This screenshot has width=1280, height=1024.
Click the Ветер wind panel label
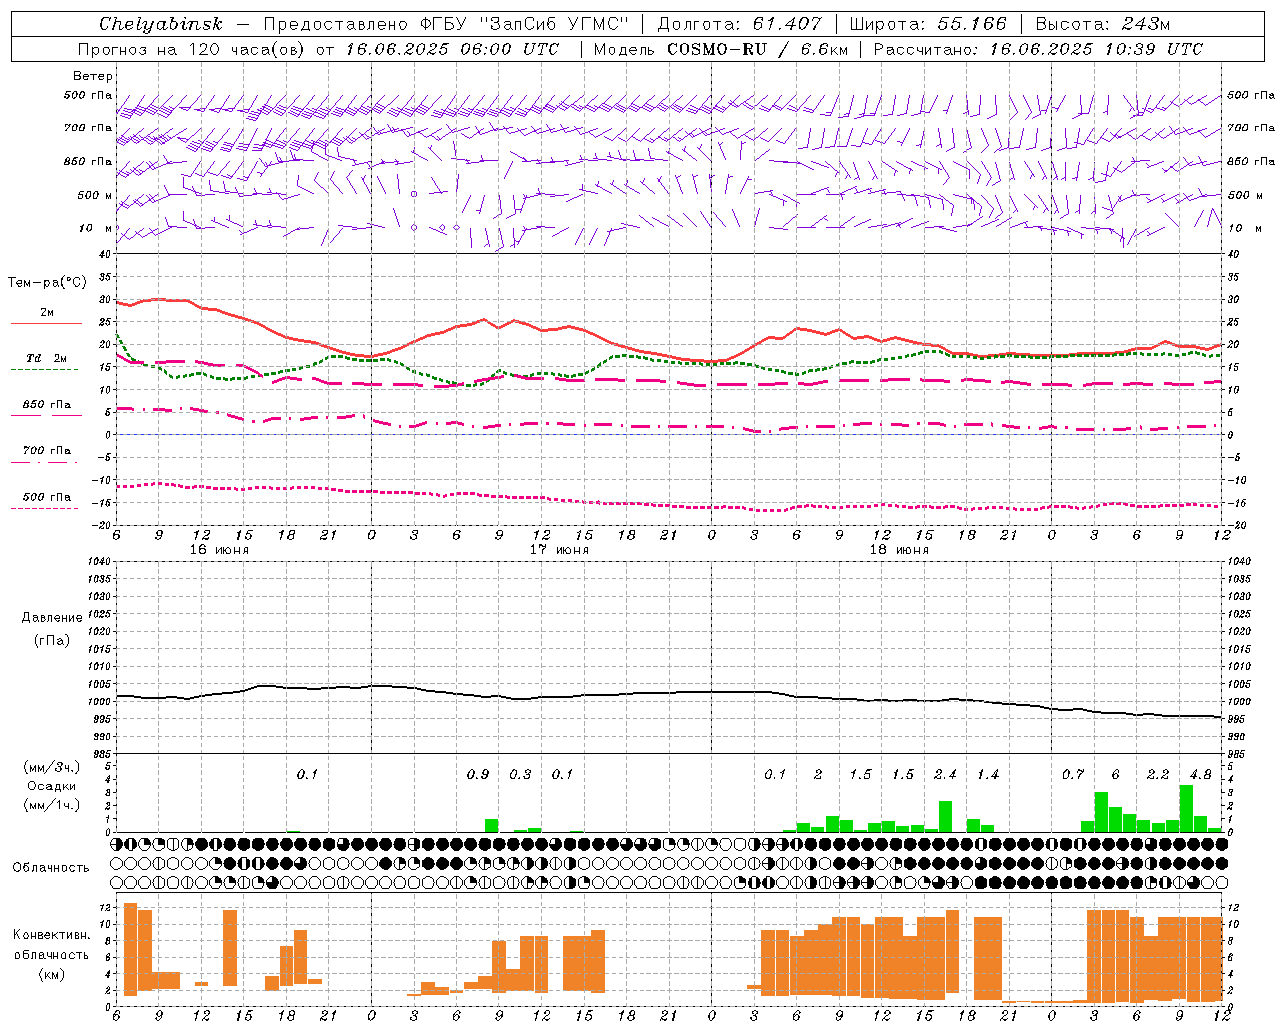tap(93, 76)
